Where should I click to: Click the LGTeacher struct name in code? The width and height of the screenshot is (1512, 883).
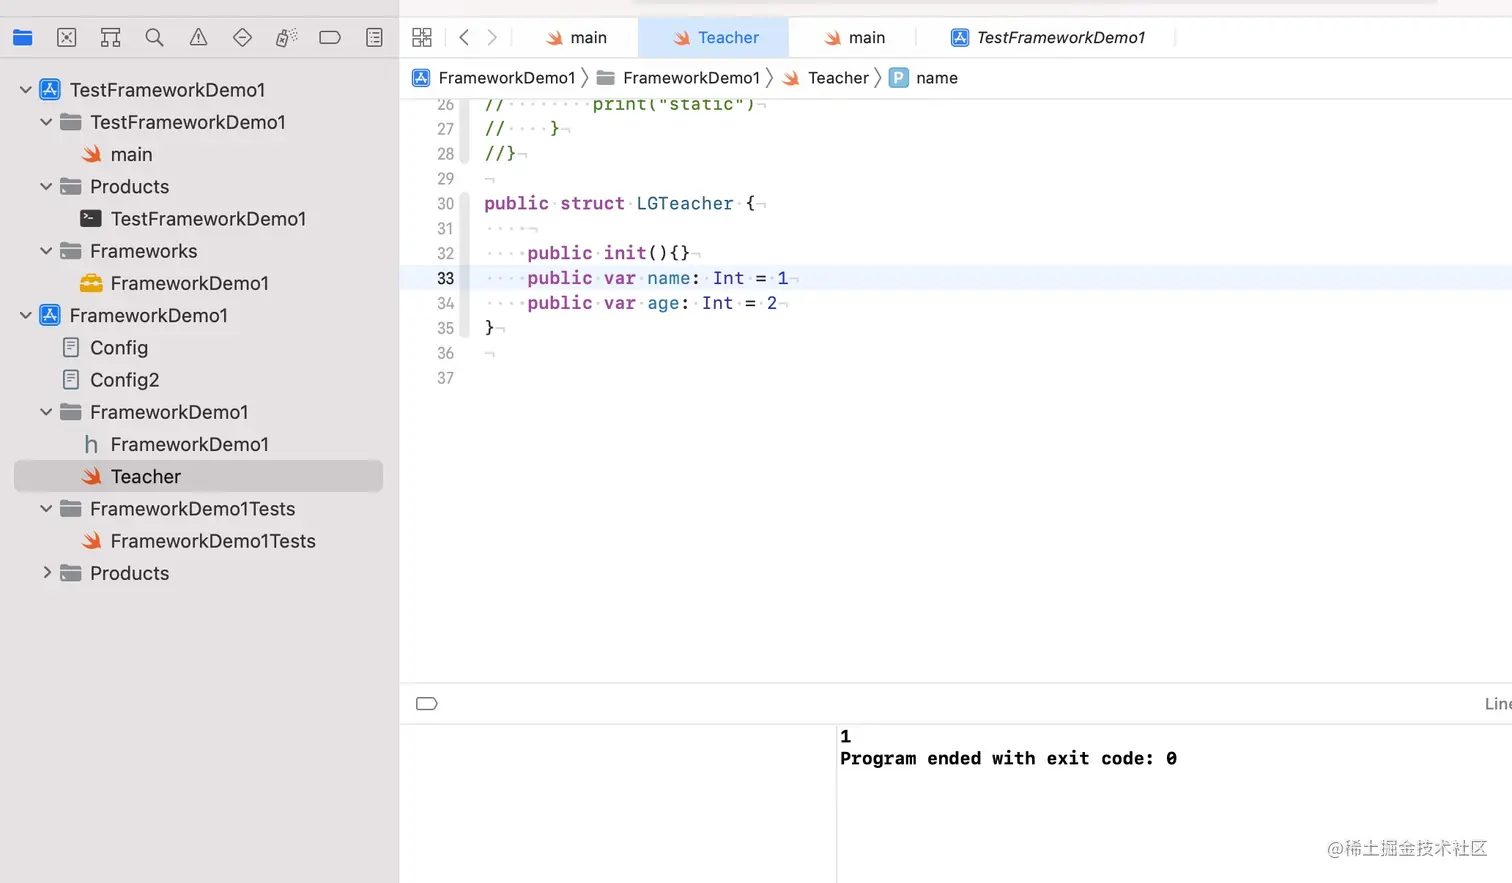[x=685, y=203]
